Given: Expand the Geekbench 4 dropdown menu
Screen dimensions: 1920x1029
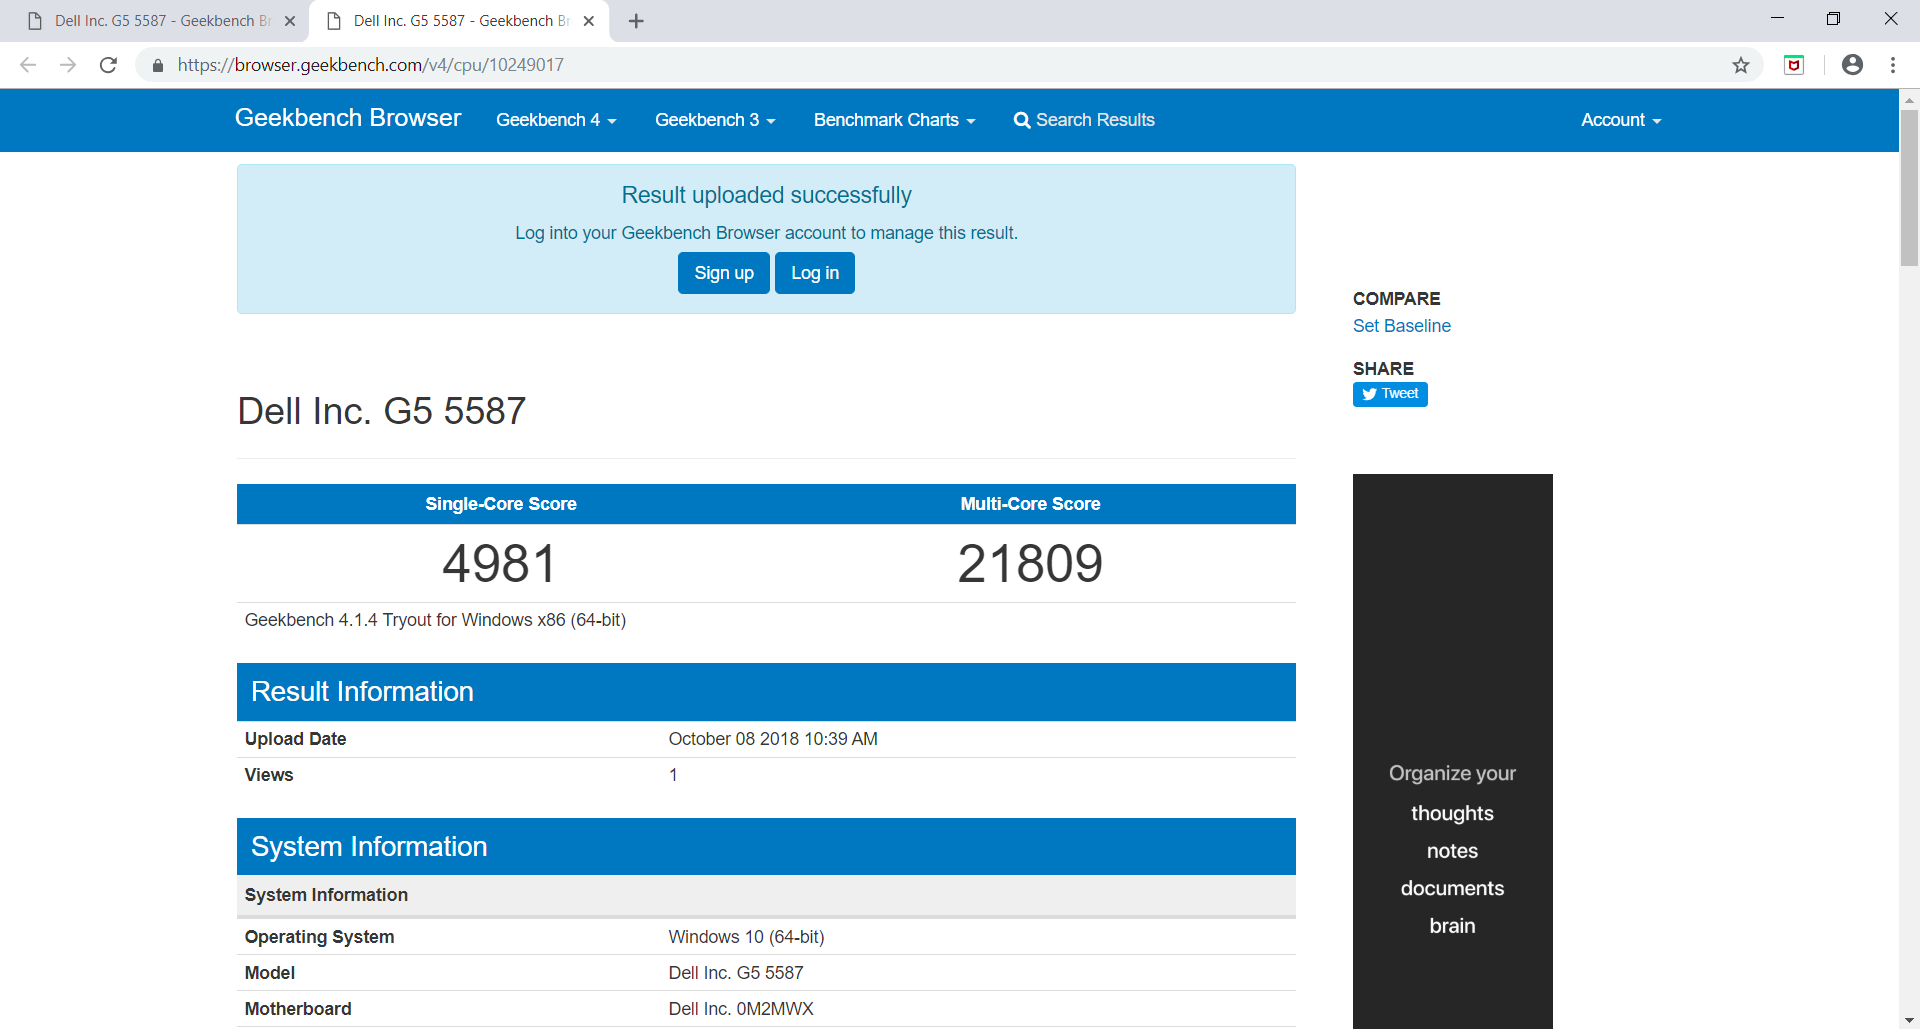Looking at the screenshot, I should (556, 120).
